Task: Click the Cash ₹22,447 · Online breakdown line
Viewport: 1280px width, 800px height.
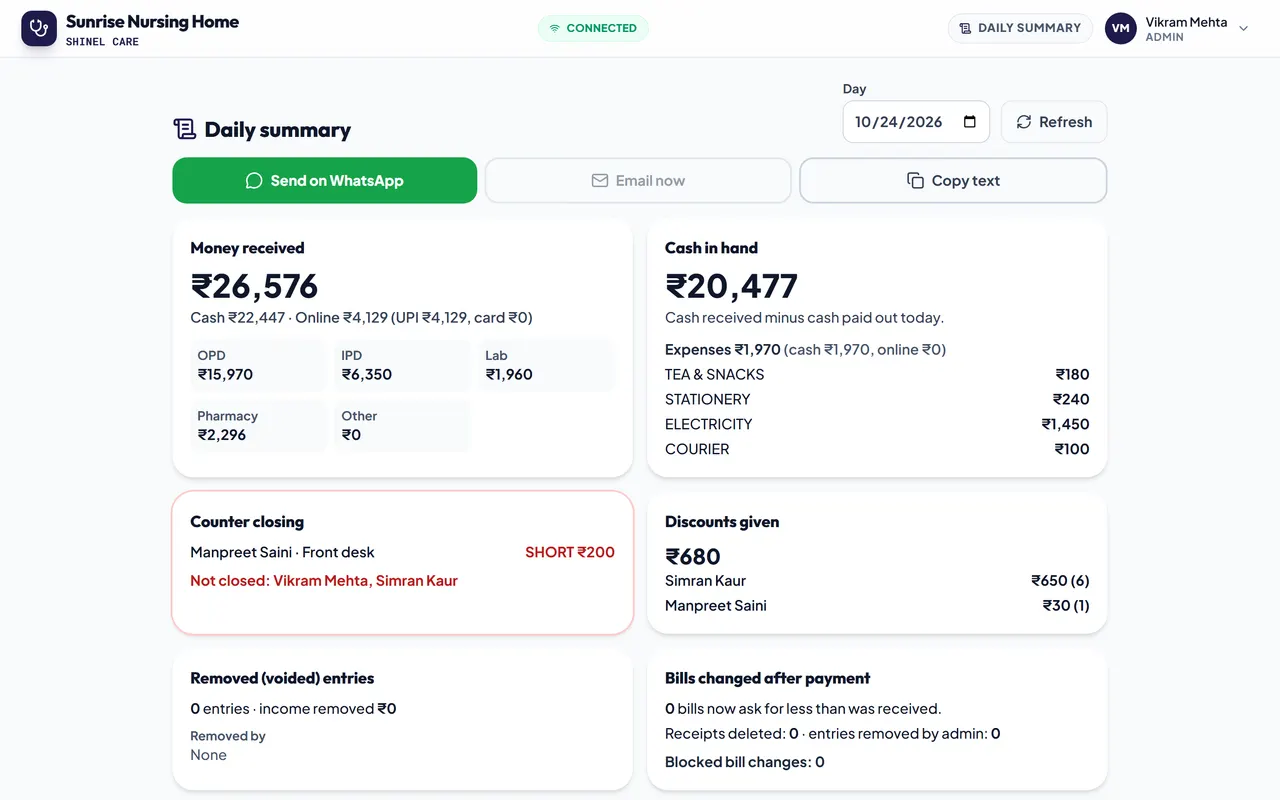Action: tap(361, 318)
